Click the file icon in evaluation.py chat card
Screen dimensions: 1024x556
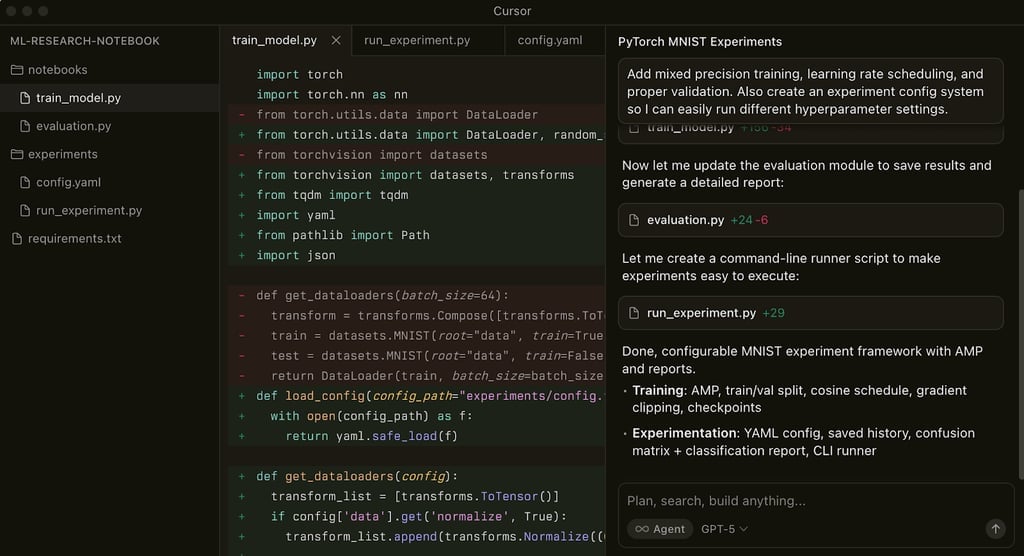[x=633, y=220]
